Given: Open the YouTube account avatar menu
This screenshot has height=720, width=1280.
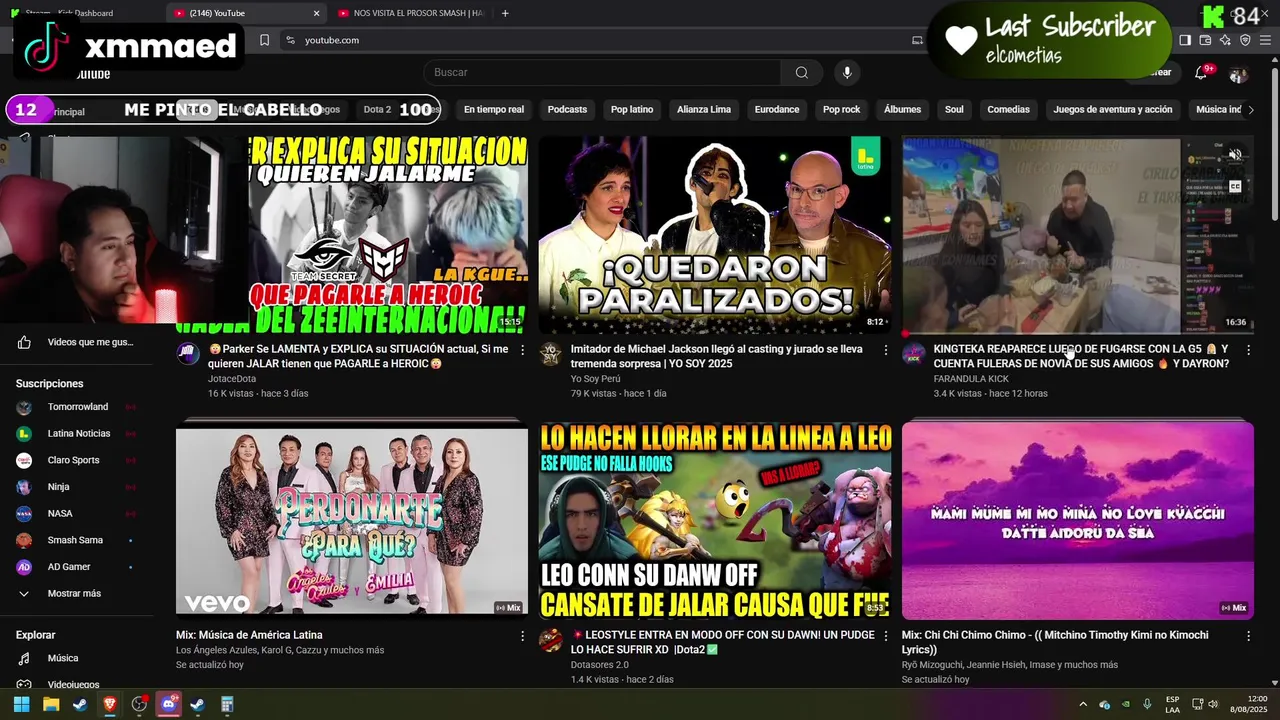Looking at the screenshot, I should point(1238,73).
